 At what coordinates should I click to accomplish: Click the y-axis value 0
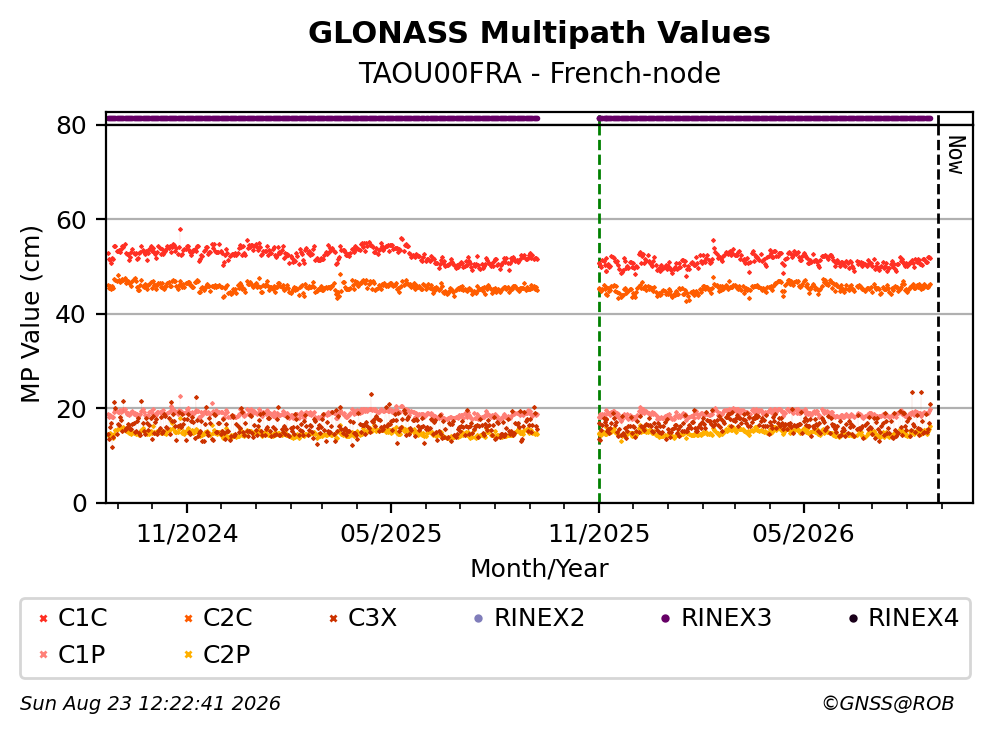coord(79,503)
